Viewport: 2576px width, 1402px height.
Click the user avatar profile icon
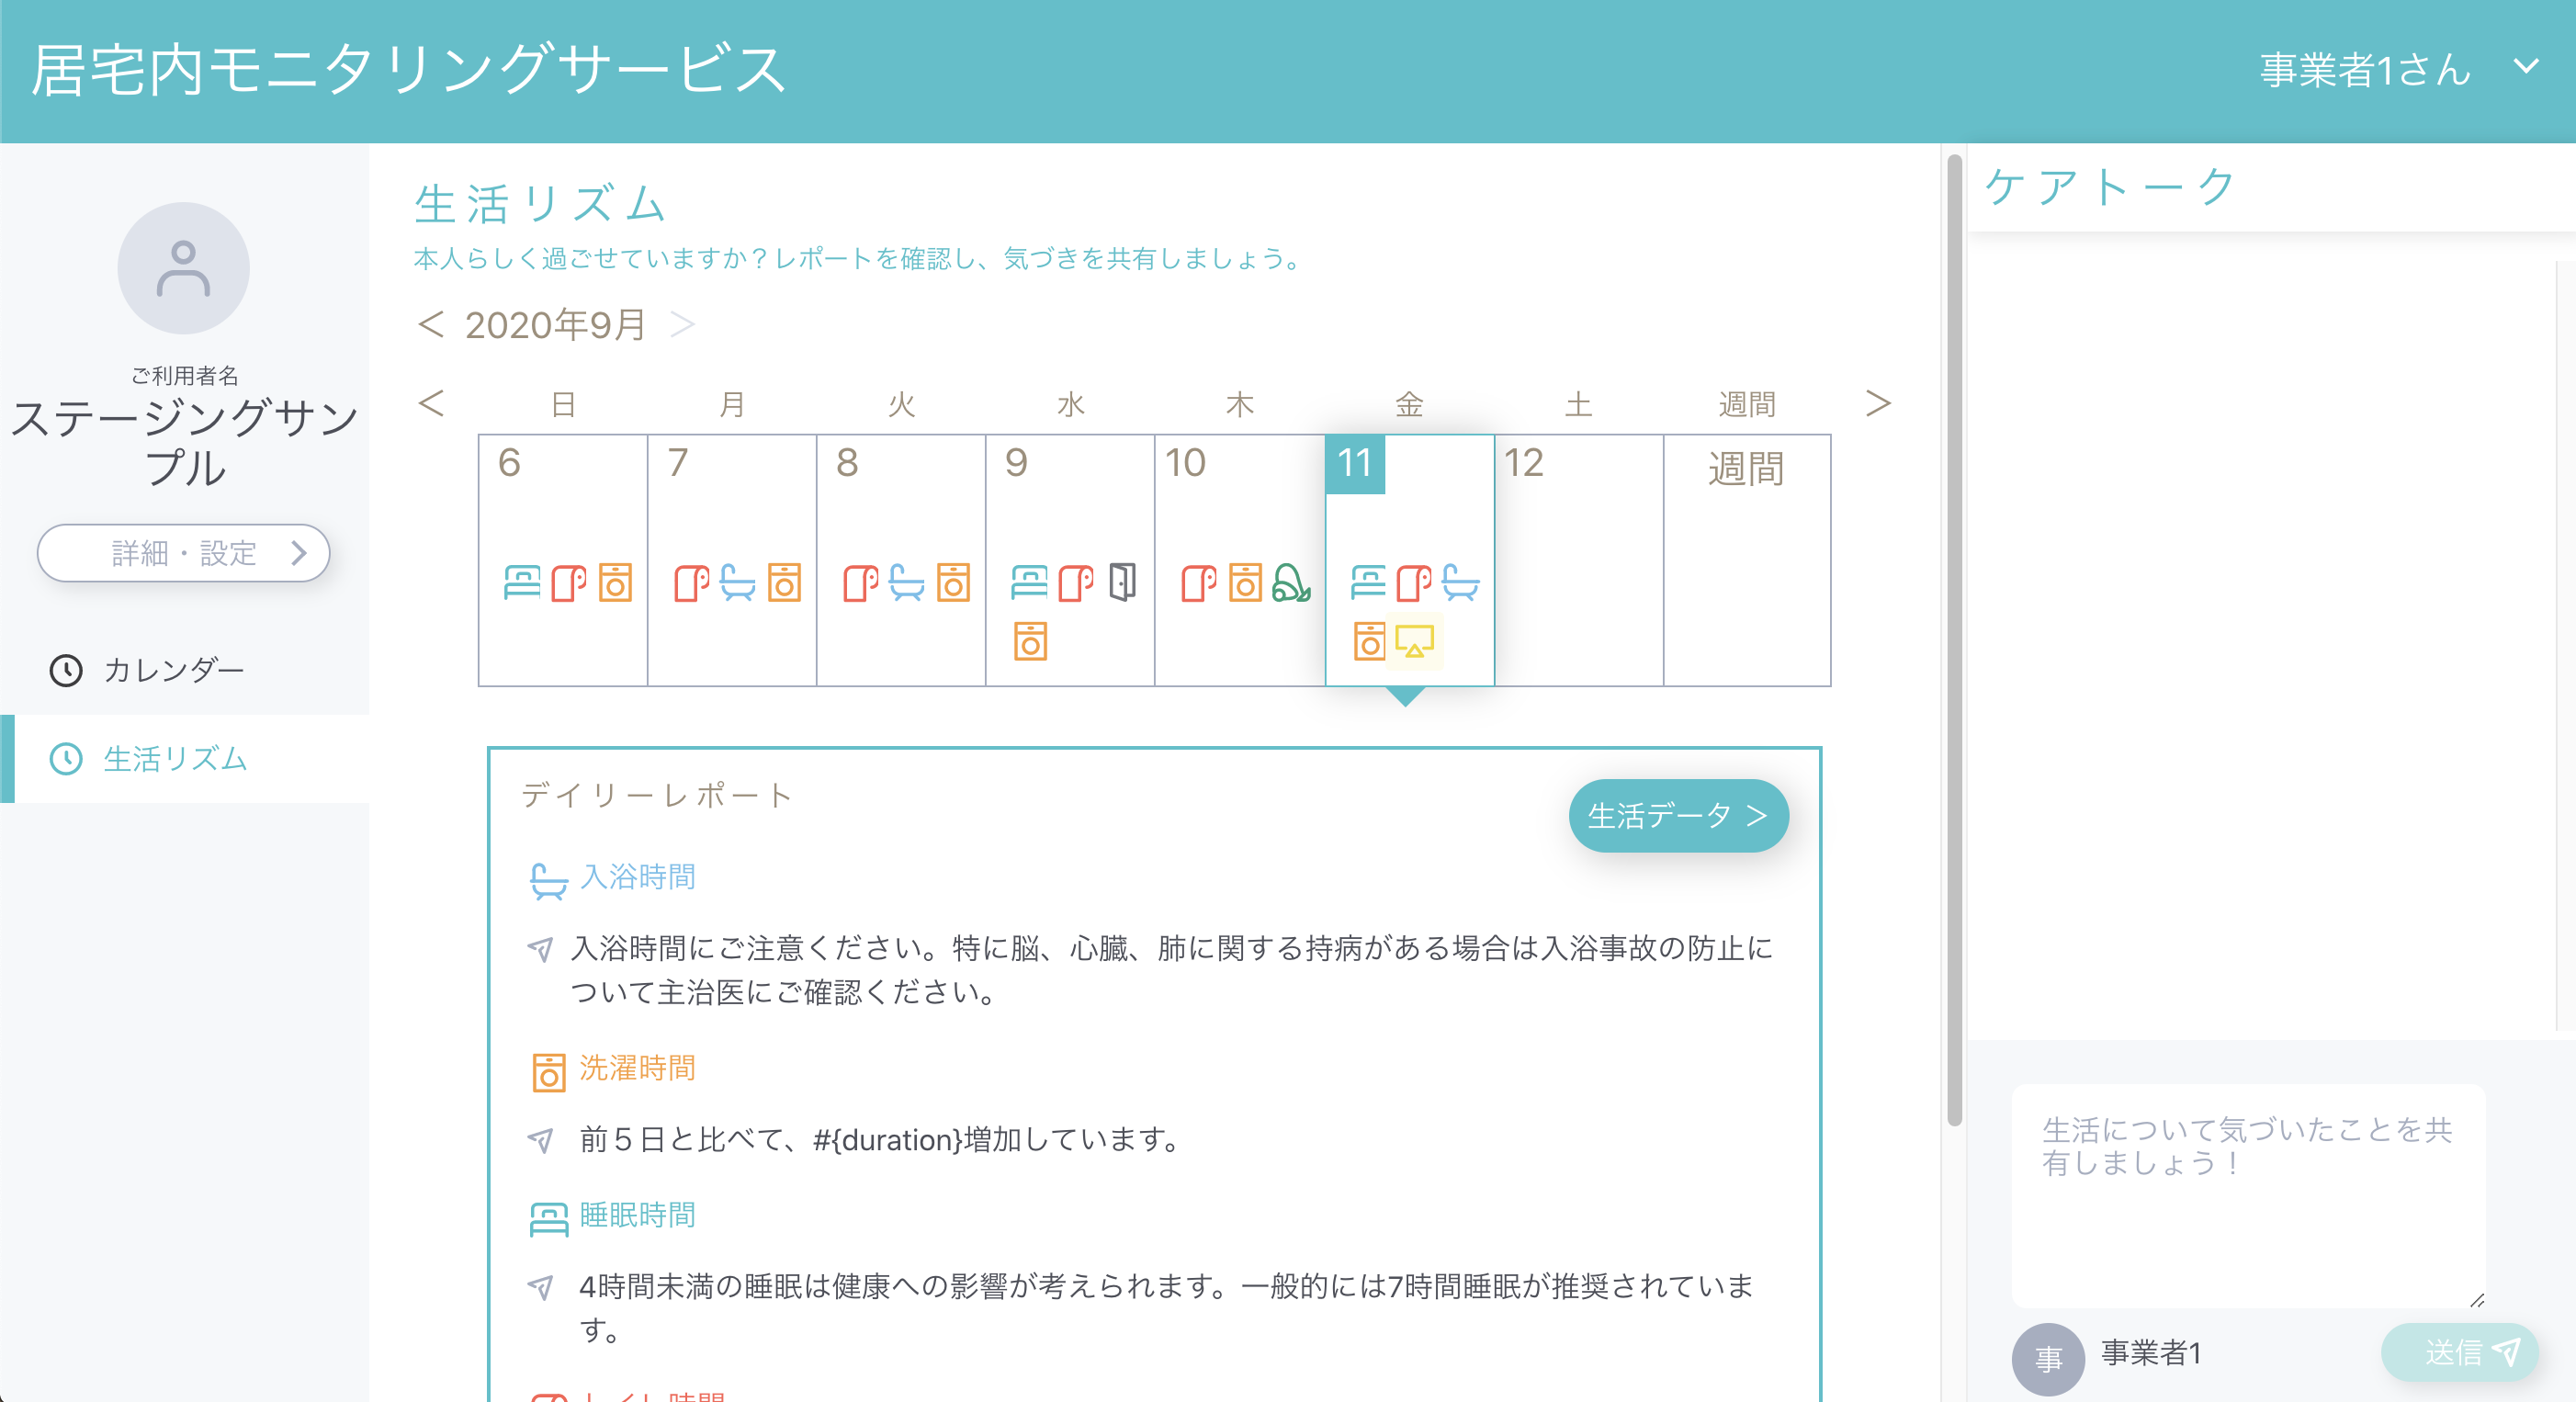[x=183, y=268]
